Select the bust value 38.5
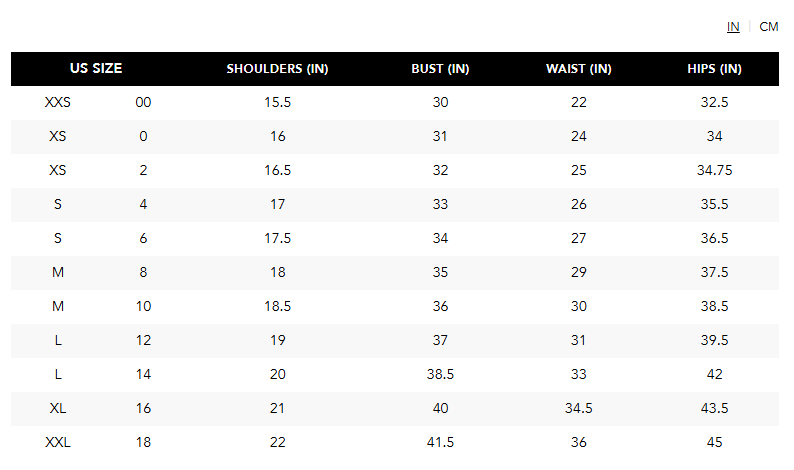Viewport: 794px width, 470px height. tap(440, 374)
